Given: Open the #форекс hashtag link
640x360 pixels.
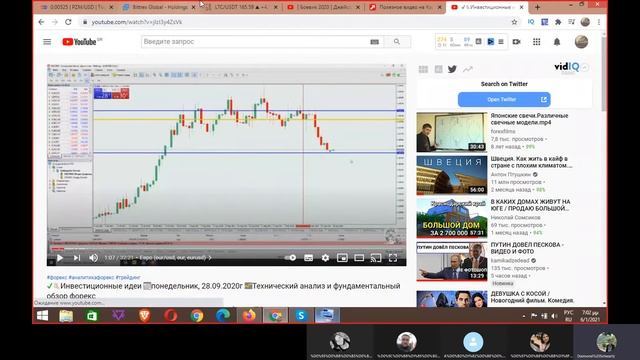Looking at the screenshot, I should tap(57, 278).
